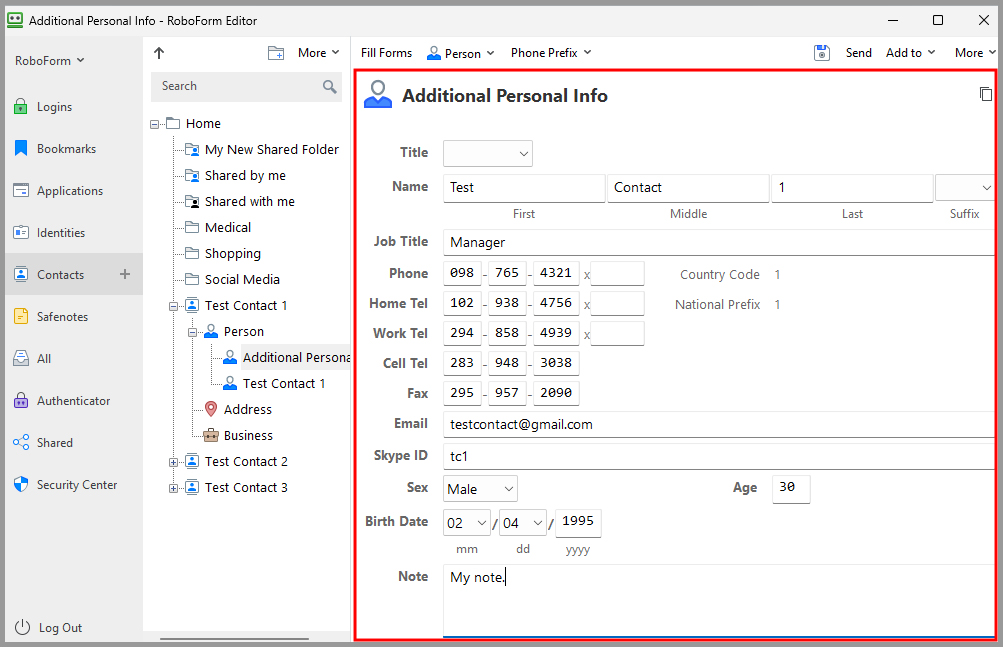Click the Phone extension field
Image resolution: width=1003 pixels, height=647 pixels.
coord(617,273)
